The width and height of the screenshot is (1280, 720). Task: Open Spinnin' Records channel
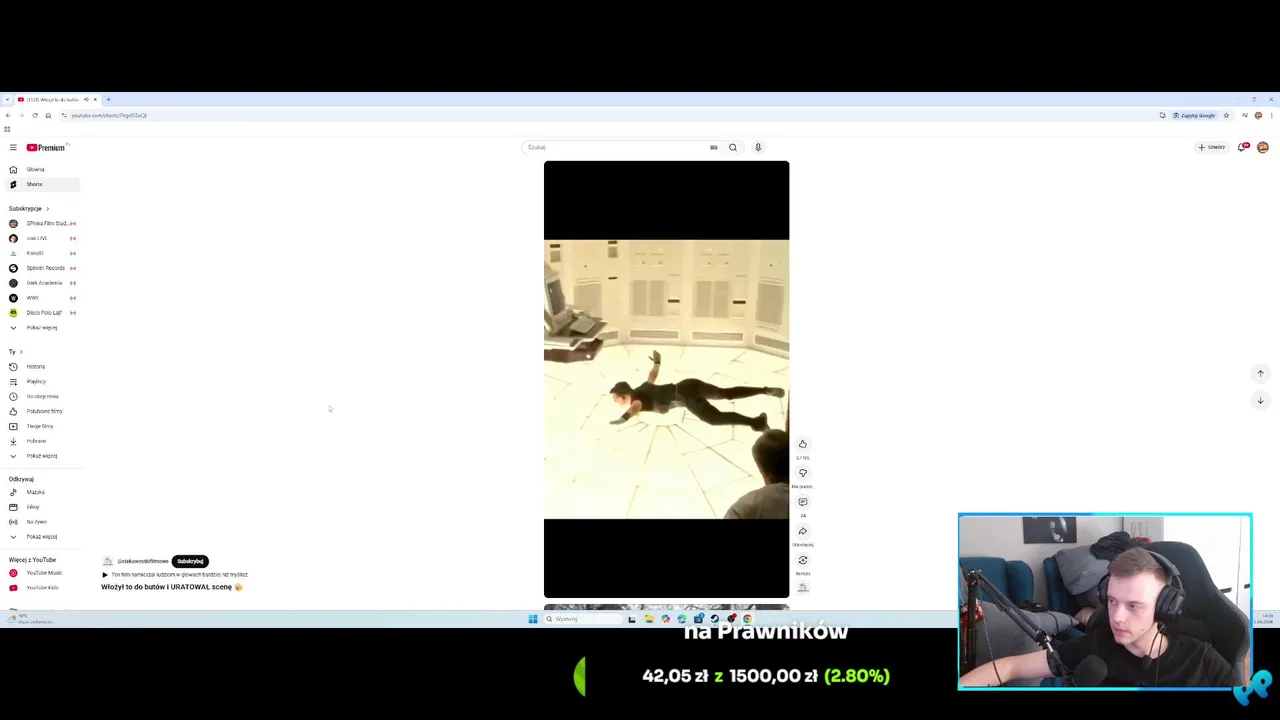[x=40, y=268]
